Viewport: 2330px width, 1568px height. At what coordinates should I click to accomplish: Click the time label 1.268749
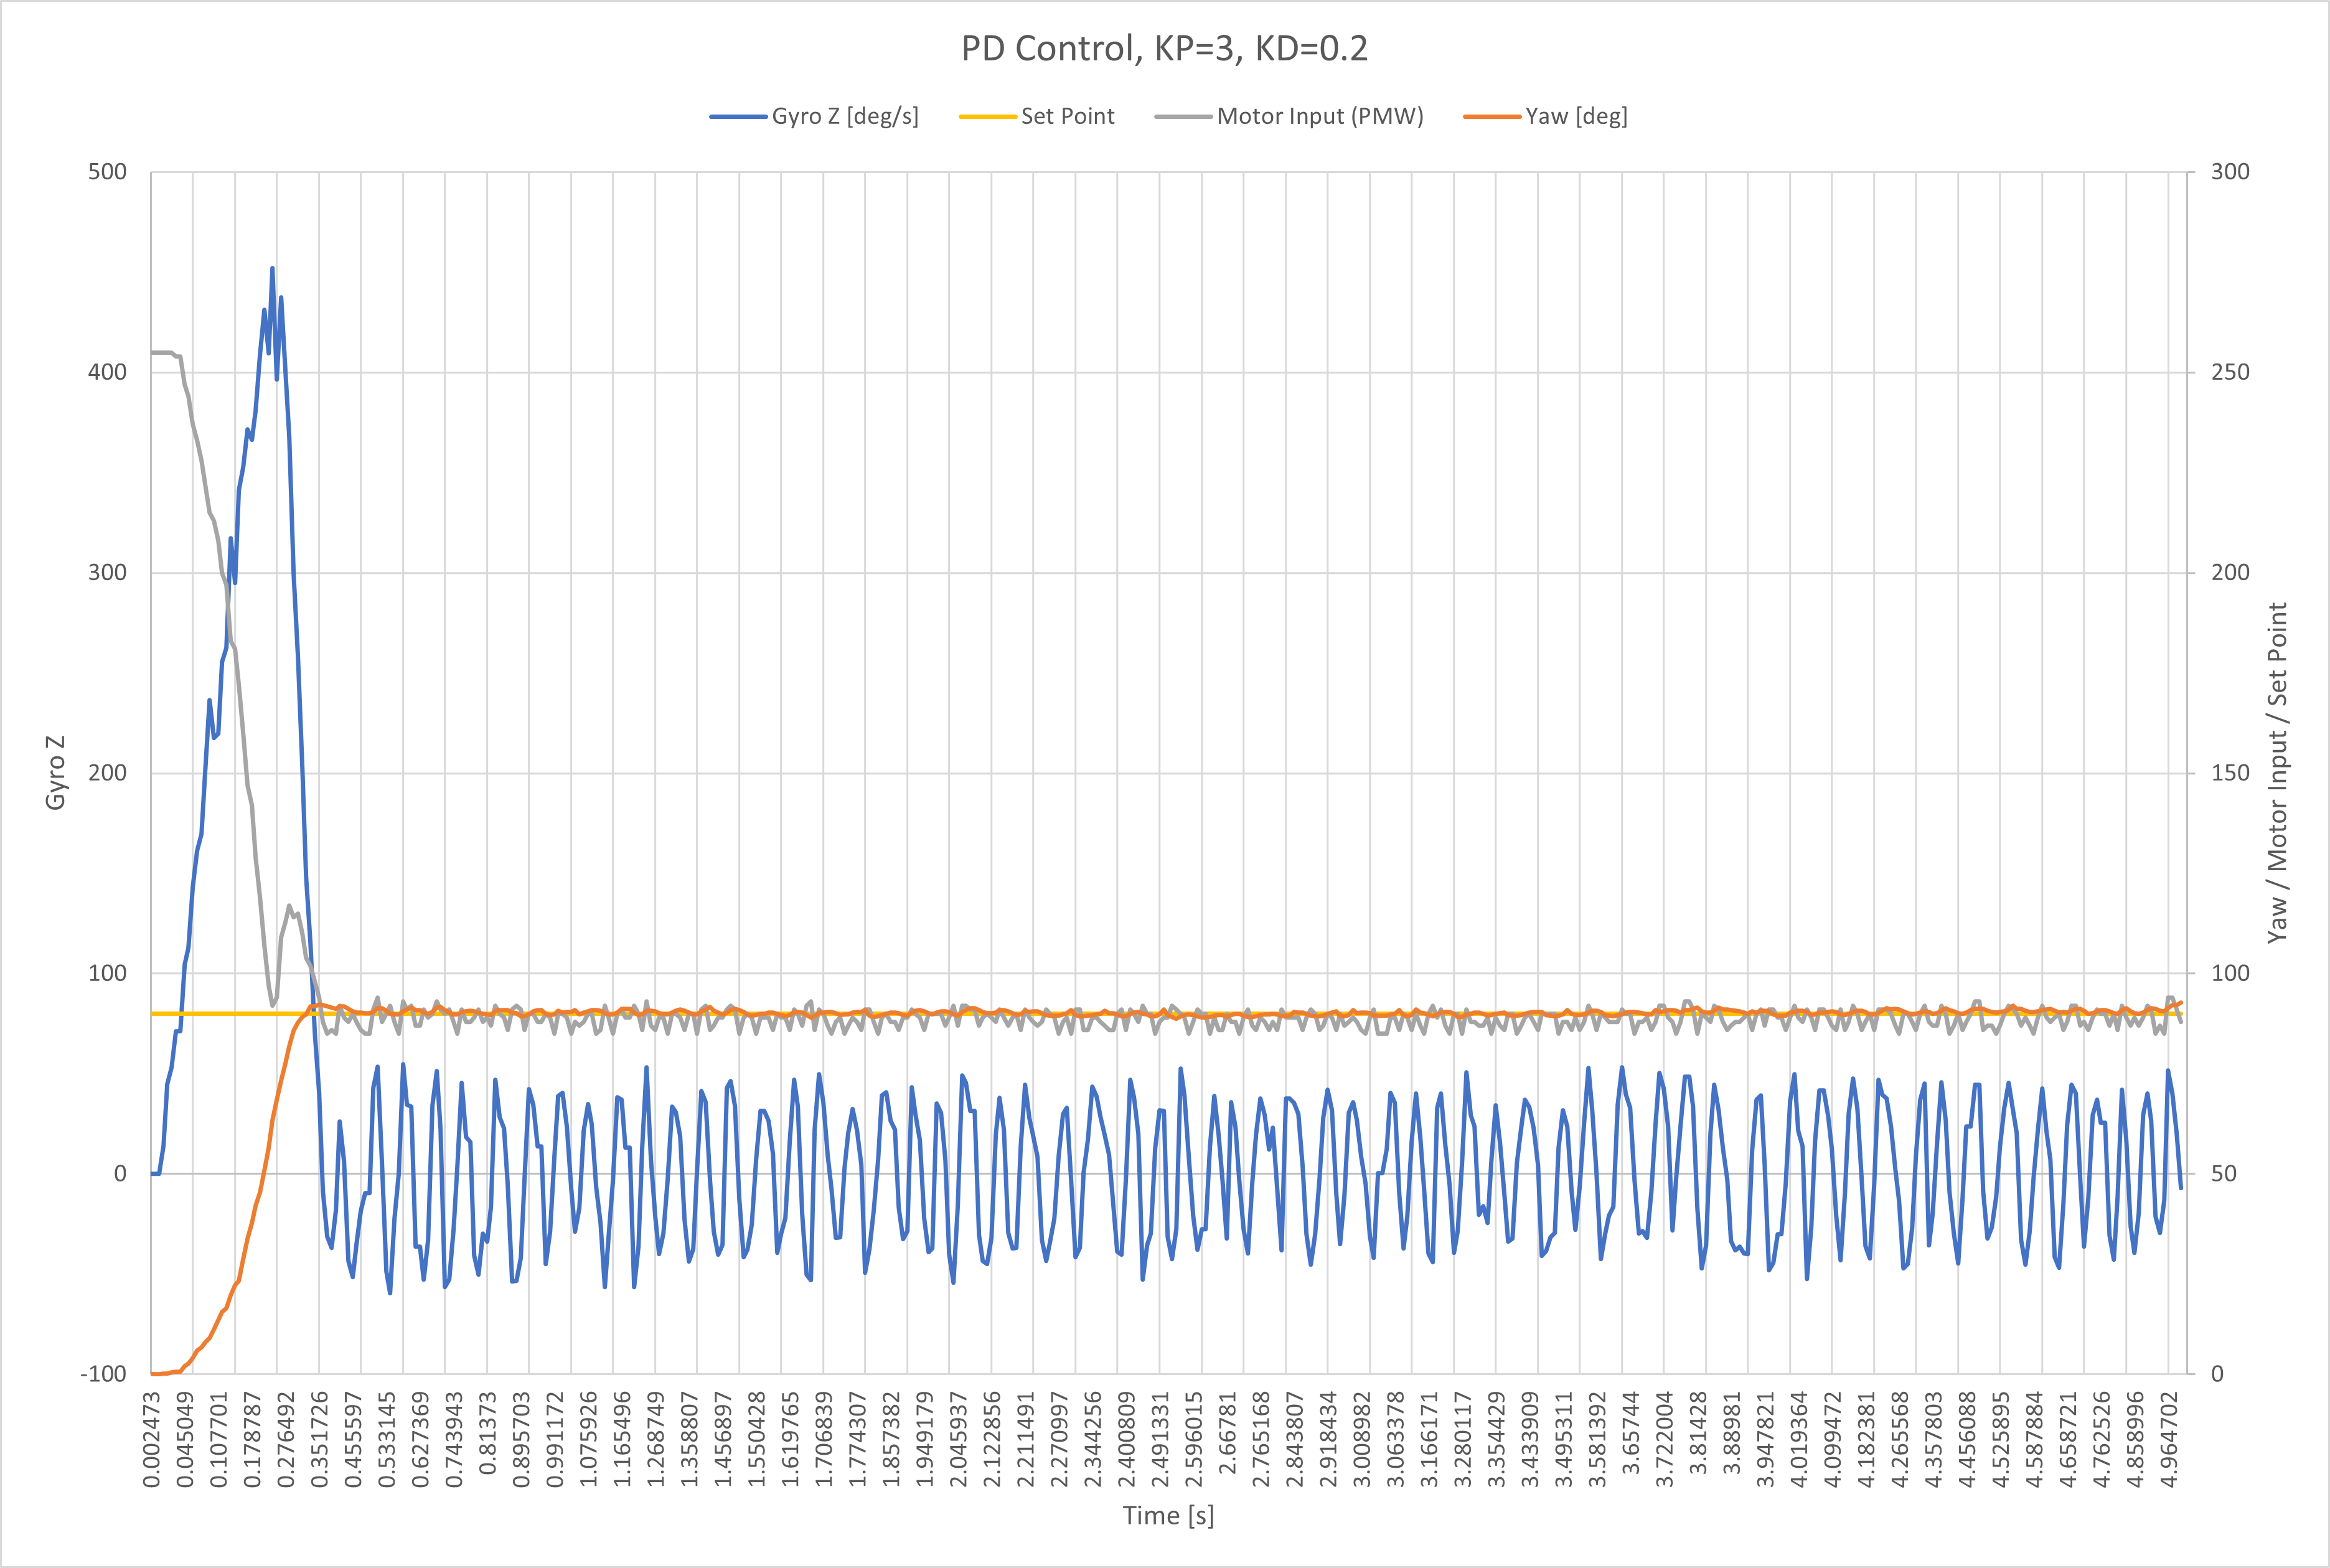(x=655, y=1439)
